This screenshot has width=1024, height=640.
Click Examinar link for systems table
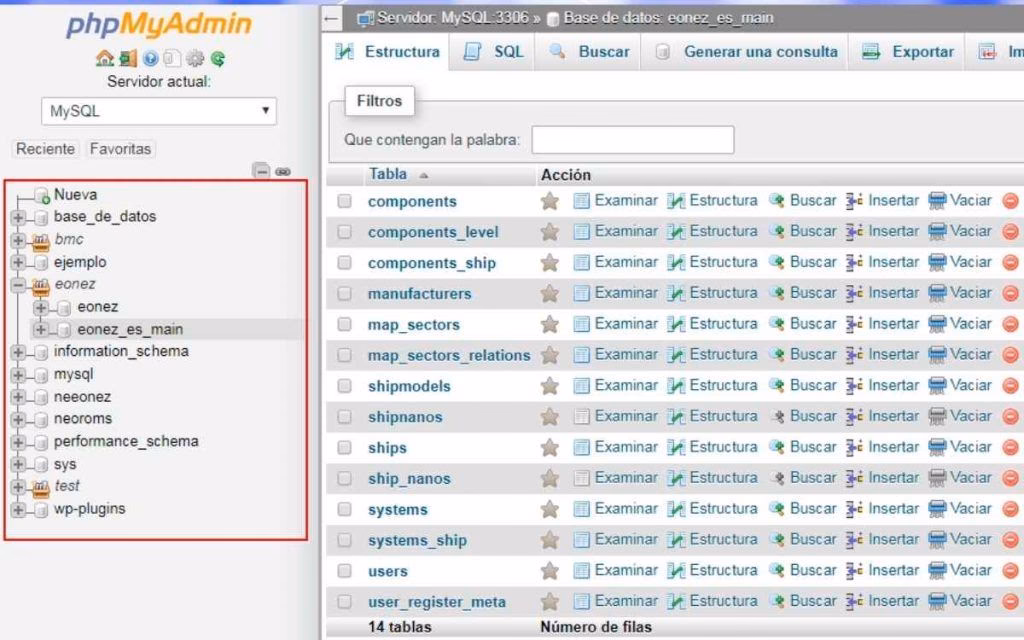tap(626, 509)
